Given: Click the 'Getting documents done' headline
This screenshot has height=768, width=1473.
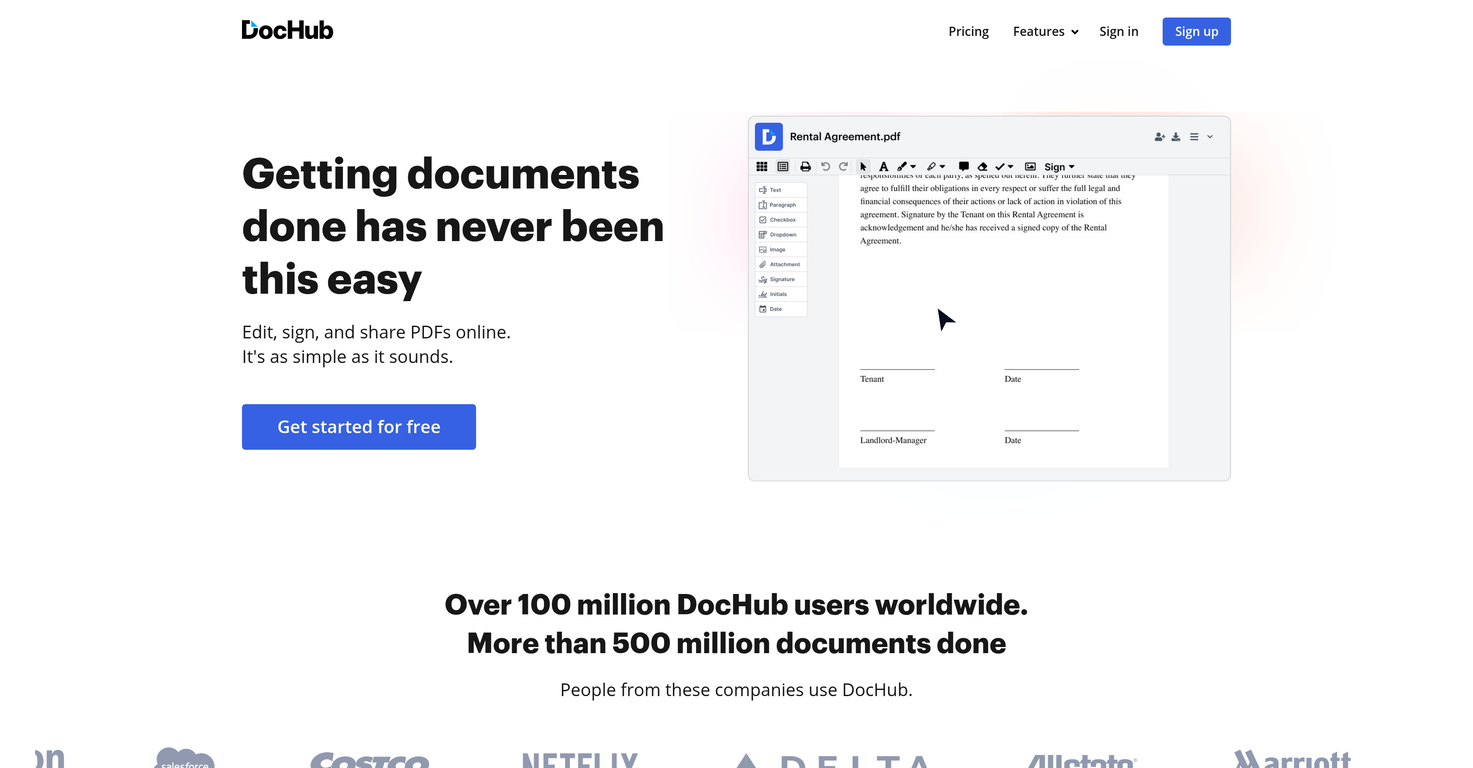Looking at the screenshot, I should click(x=453, y=226).
